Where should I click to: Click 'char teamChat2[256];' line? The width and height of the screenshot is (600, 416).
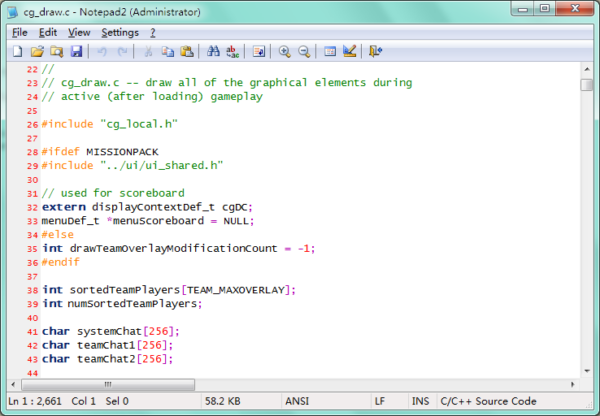click(x=107, y=359)
